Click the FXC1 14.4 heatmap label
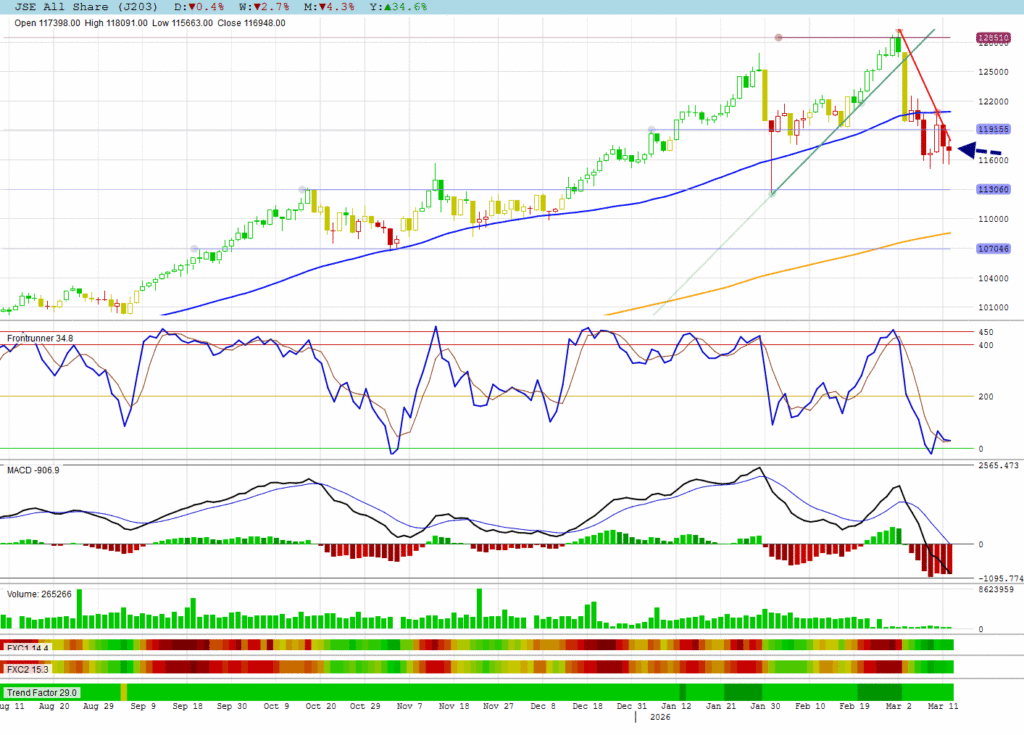The image size is (1024, 735). click(28, 647)
